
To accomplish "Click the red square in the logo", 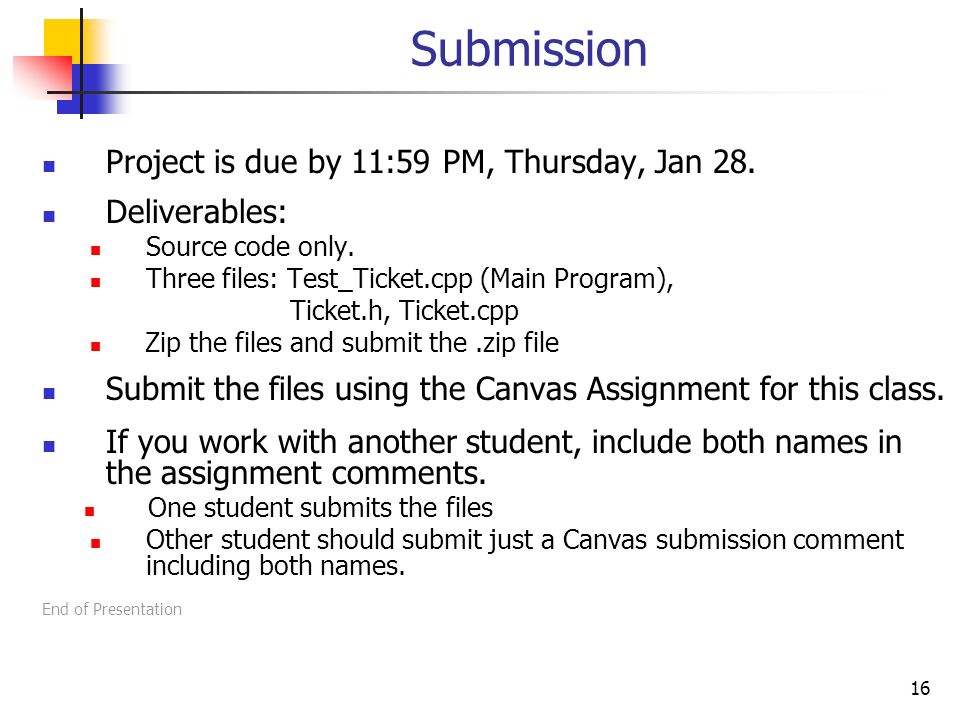I will (x=43, y=77).
